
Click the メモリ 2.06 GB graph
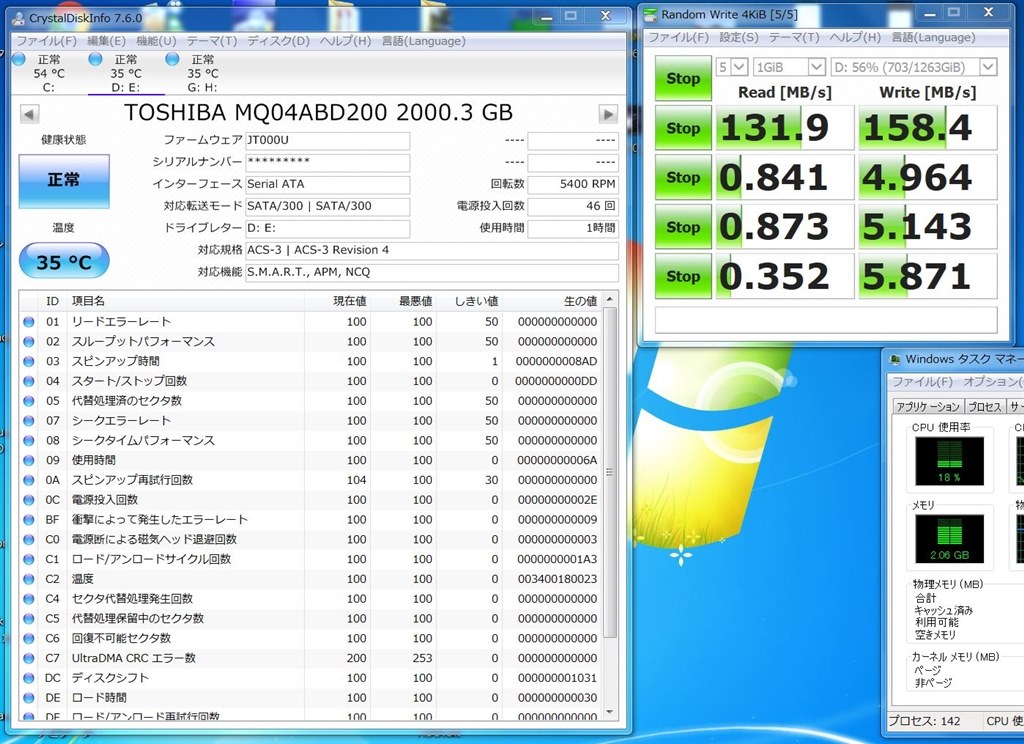949,539
